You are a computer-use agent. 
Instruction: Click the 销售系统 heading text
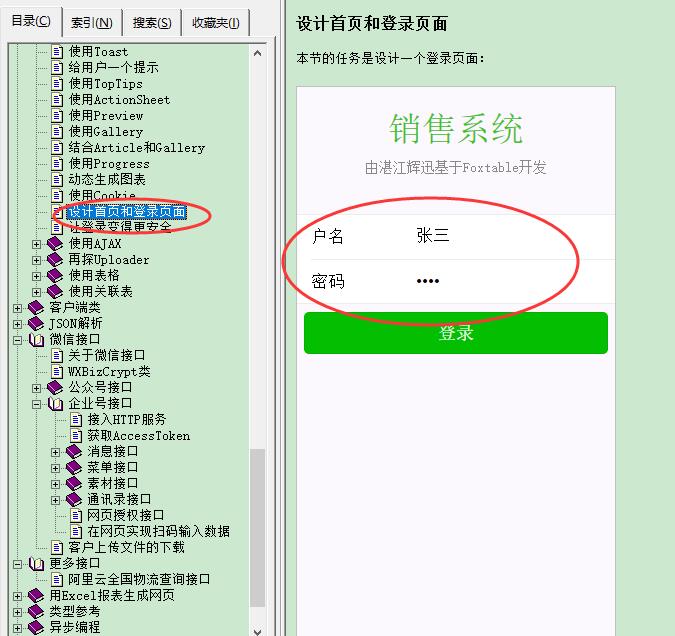(x=456, y=128)
